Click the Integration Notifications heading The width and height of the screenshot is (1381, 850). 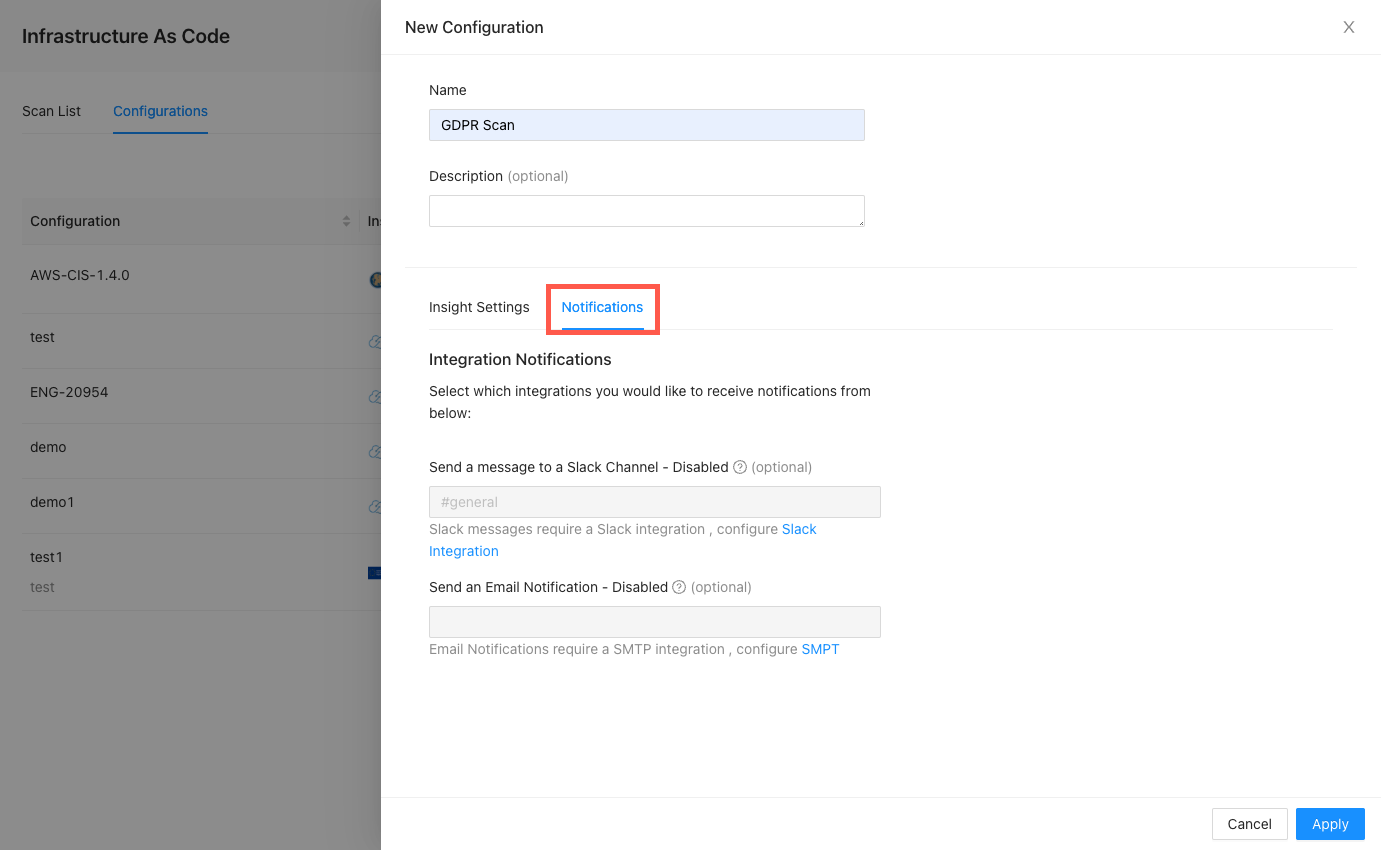coord(520,359)
